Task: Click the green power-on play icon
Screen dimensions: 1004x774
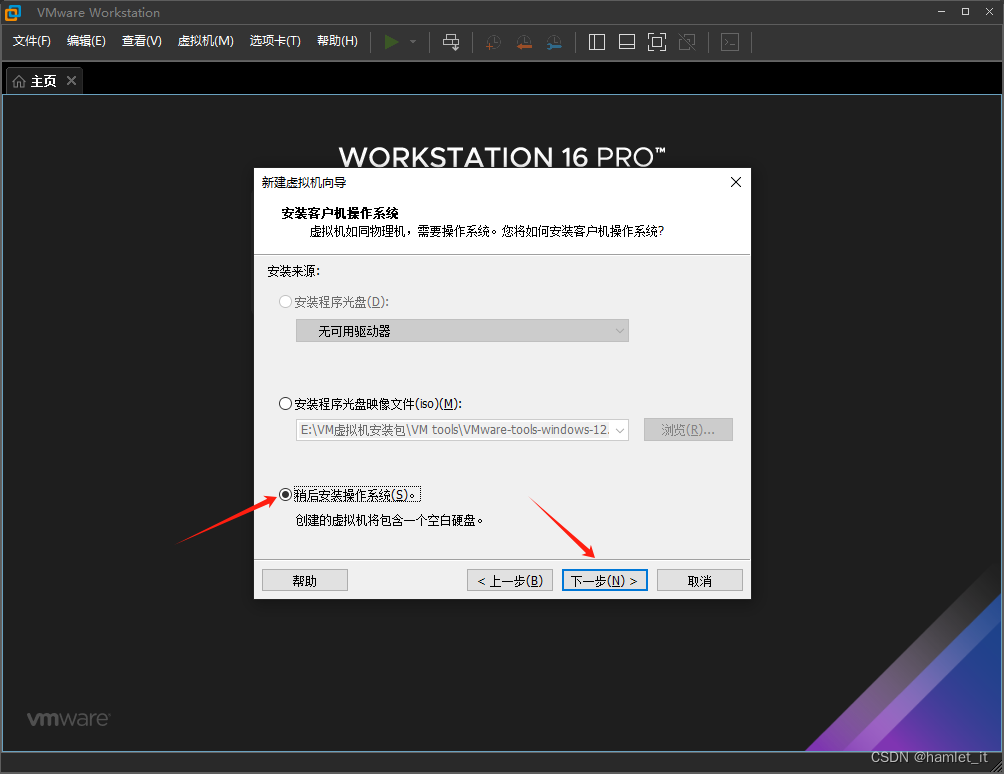Action: point(391,42)
